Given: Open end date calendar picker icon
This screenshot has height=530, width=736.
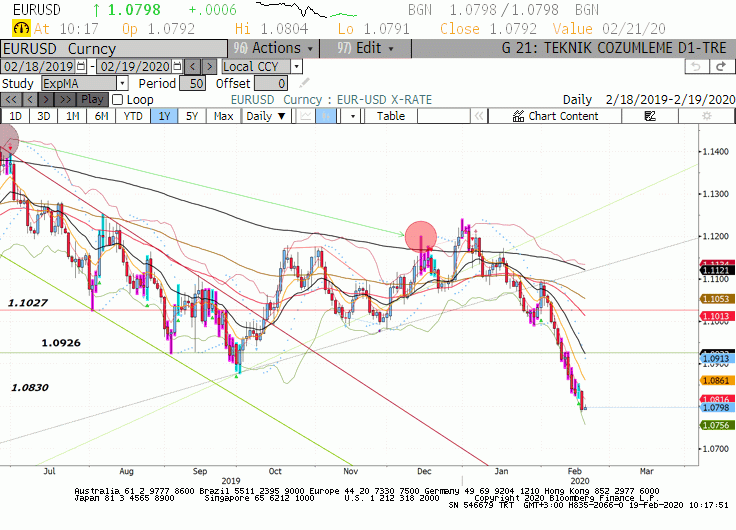Looking at the screenshot, I should (x=177, y=66).
